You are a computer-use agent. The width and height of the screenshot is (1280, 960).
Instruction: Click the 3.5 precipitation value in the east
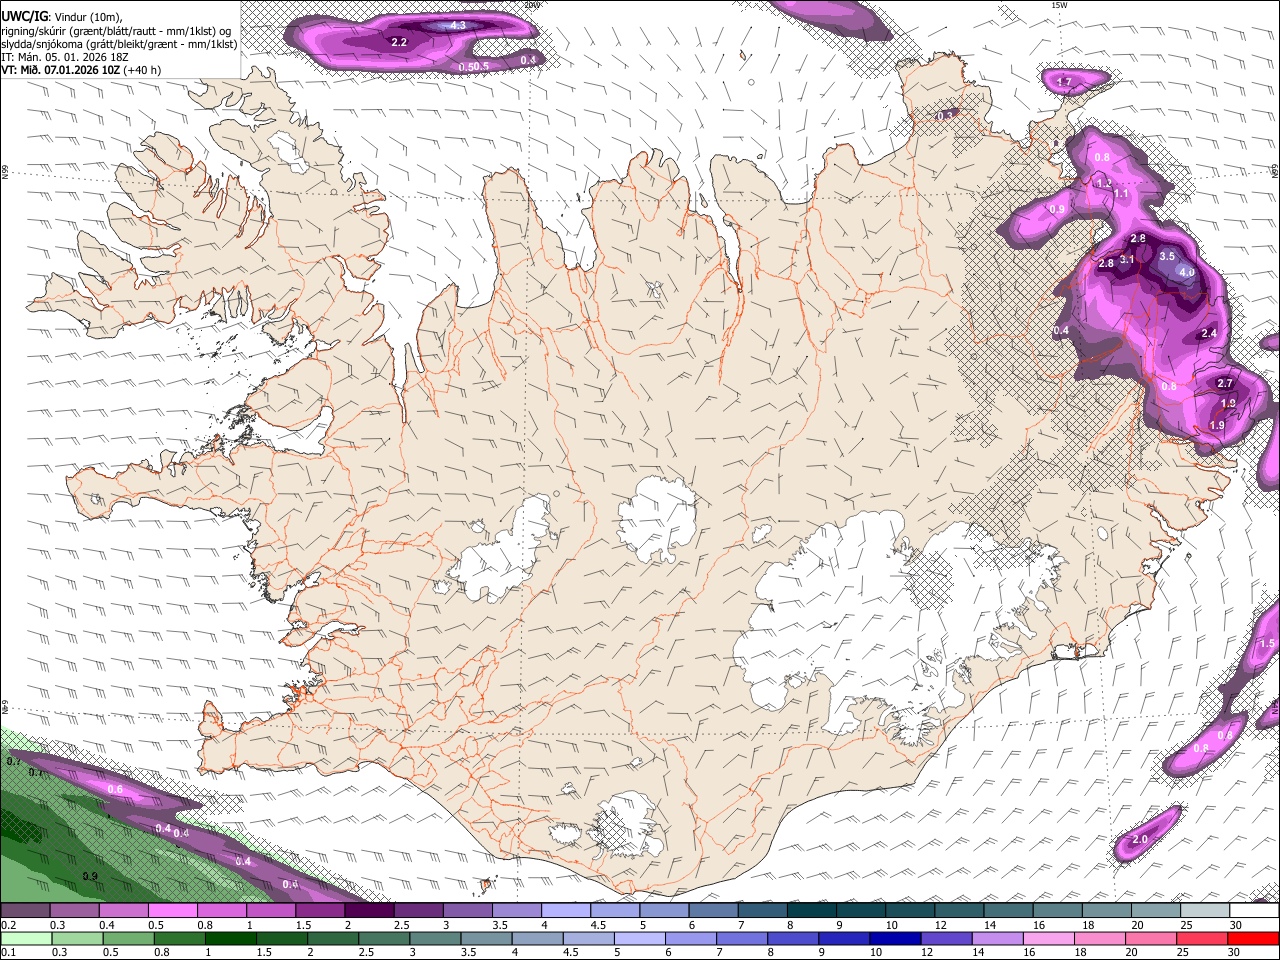coord(1167,256)
